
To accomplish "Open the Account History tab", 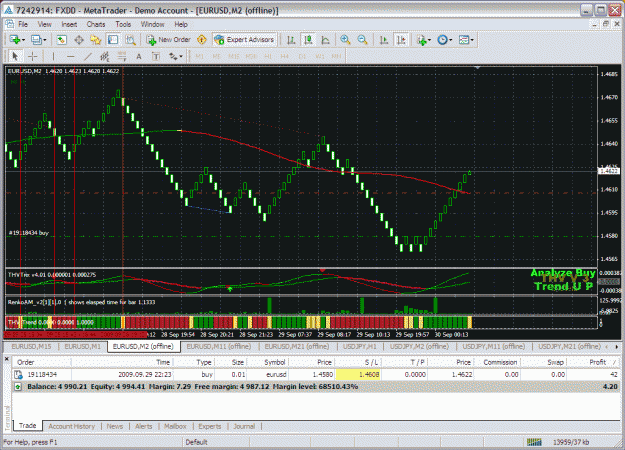I will tap(71, 426).
